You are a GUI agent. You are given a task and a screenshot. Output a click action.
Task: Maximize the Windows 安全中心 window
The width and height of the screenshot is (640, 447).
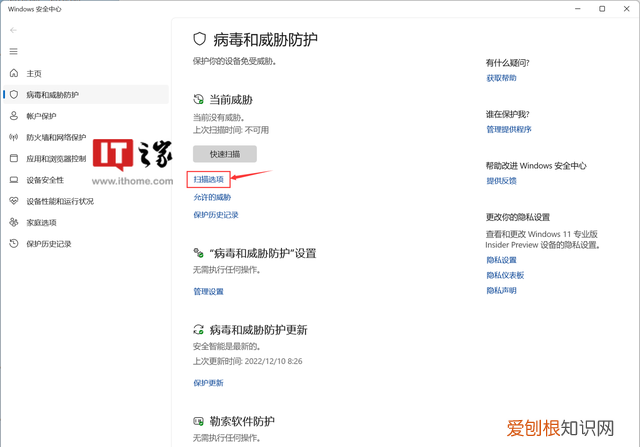[x=602, y=9]
